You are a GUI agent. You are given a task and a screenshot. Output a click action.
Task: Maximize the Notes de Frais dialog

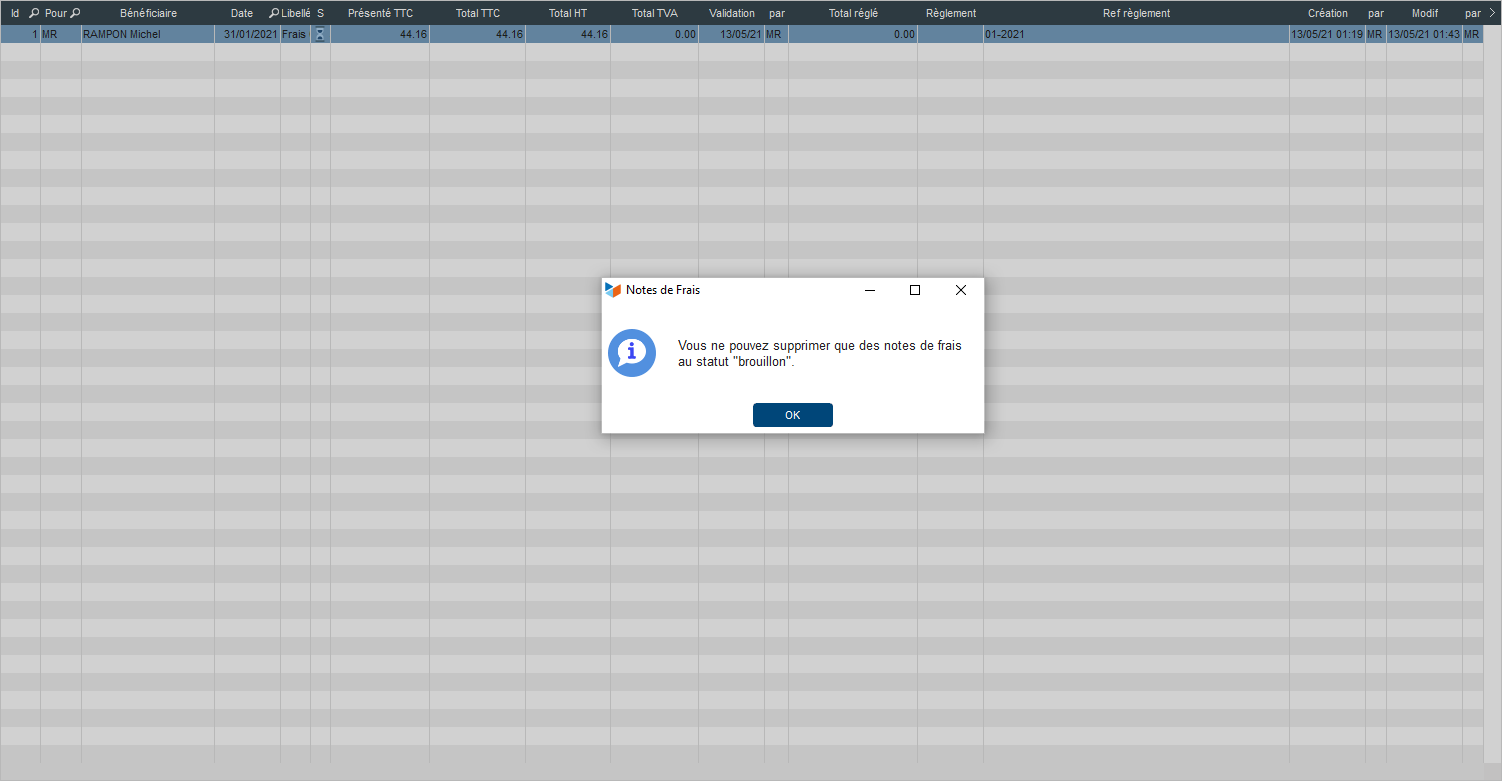[x=914, y=290]
